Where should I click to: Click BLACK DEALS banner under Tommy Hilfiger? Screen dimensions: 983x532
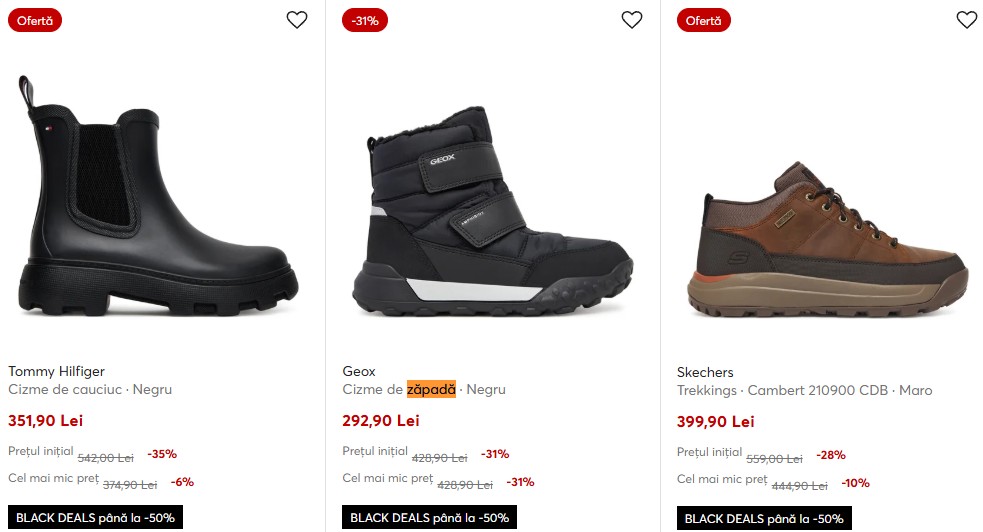(x=96, y=518)
